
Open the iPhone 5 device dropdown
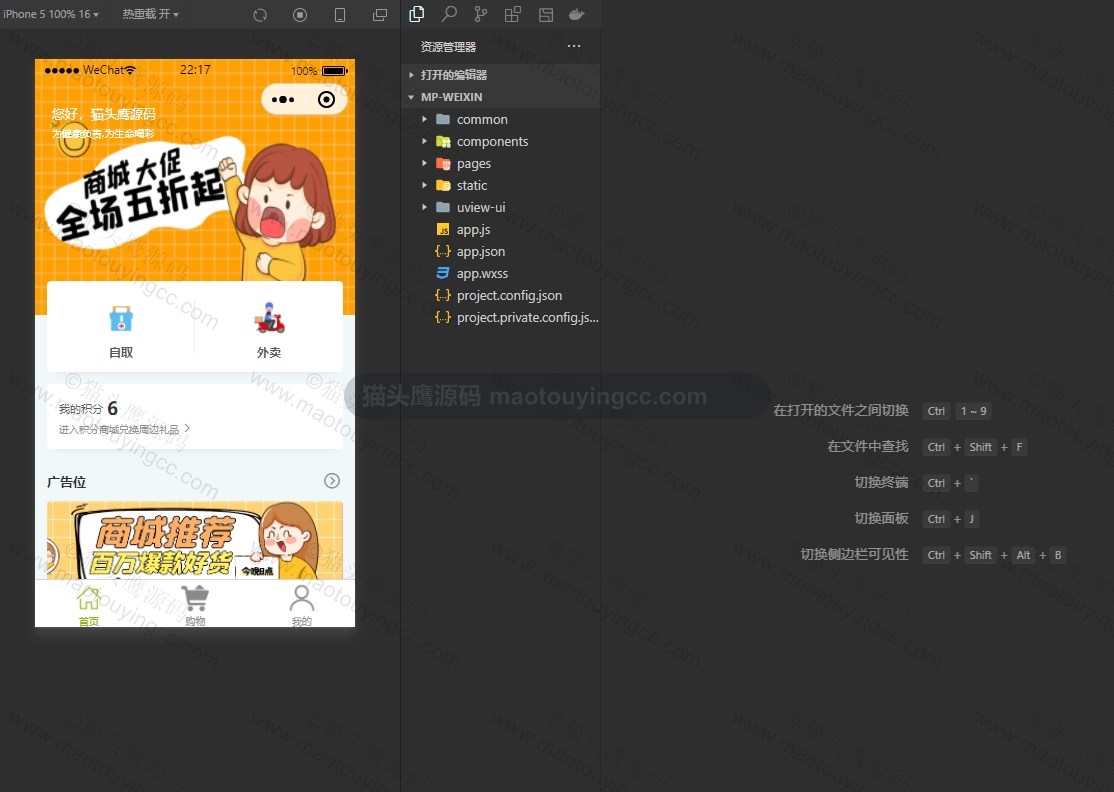[50, 14]
